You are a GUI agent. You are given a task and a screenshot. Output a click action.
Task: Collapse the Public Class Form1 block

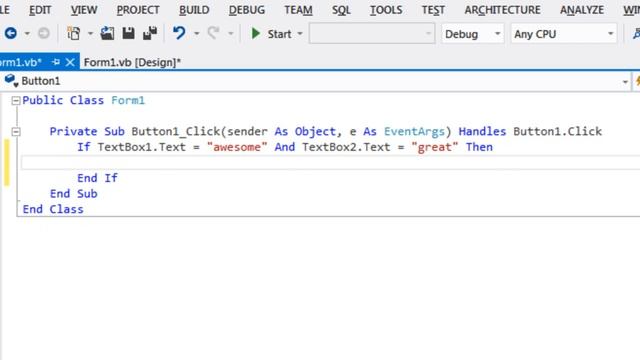pos(16,100)
